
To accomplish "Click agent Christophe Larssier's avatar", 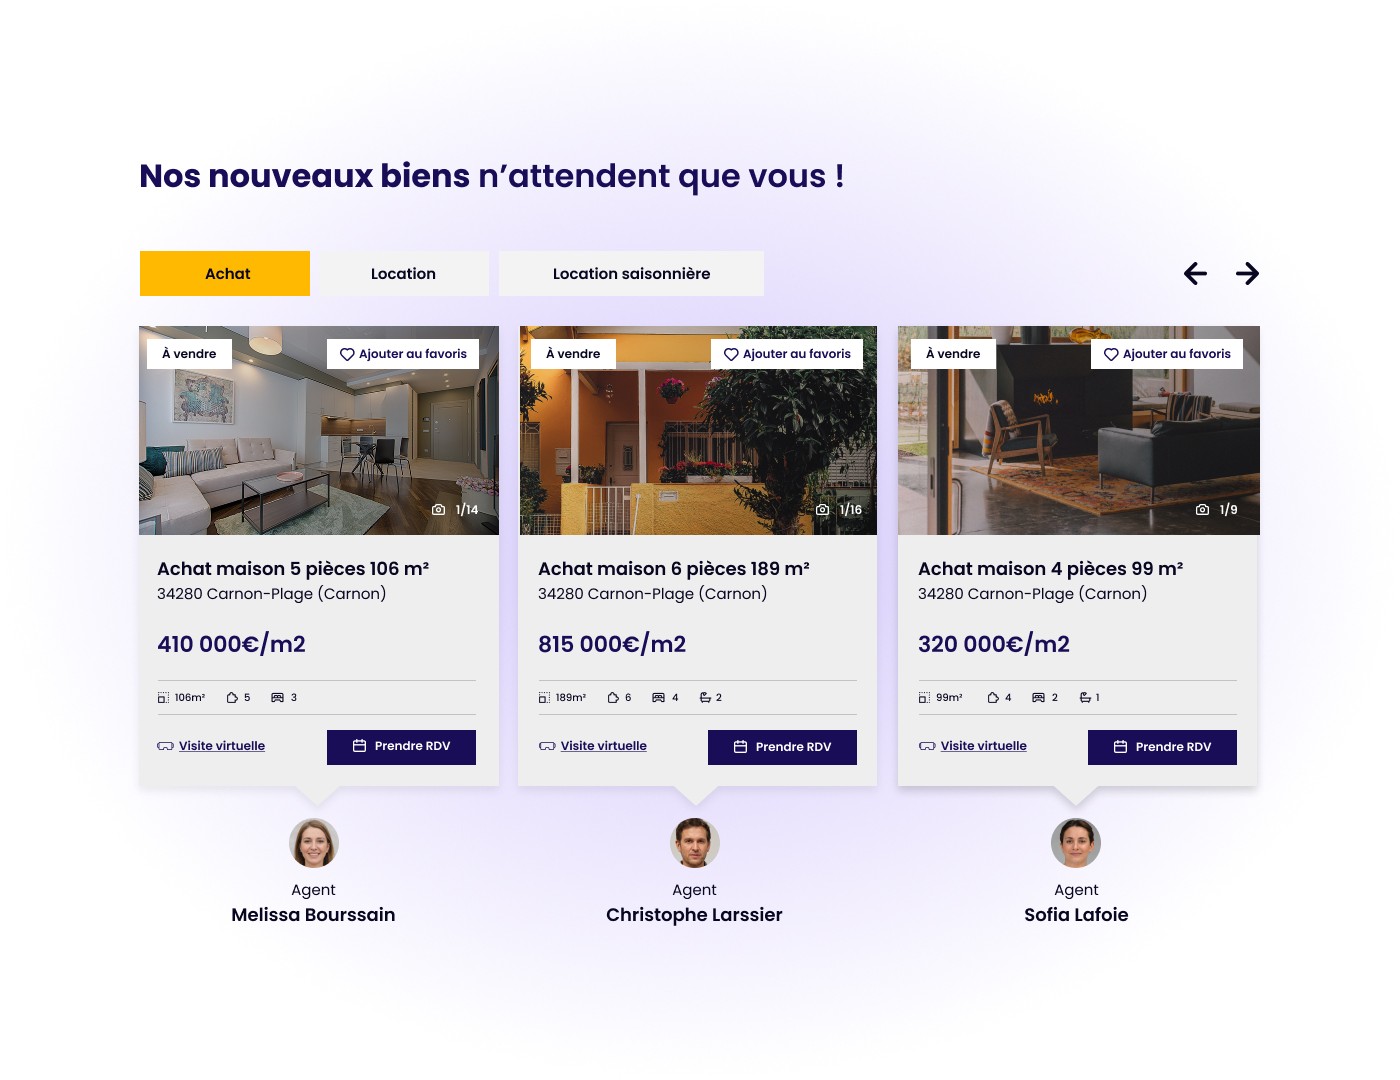I will [x=695, y=843].
